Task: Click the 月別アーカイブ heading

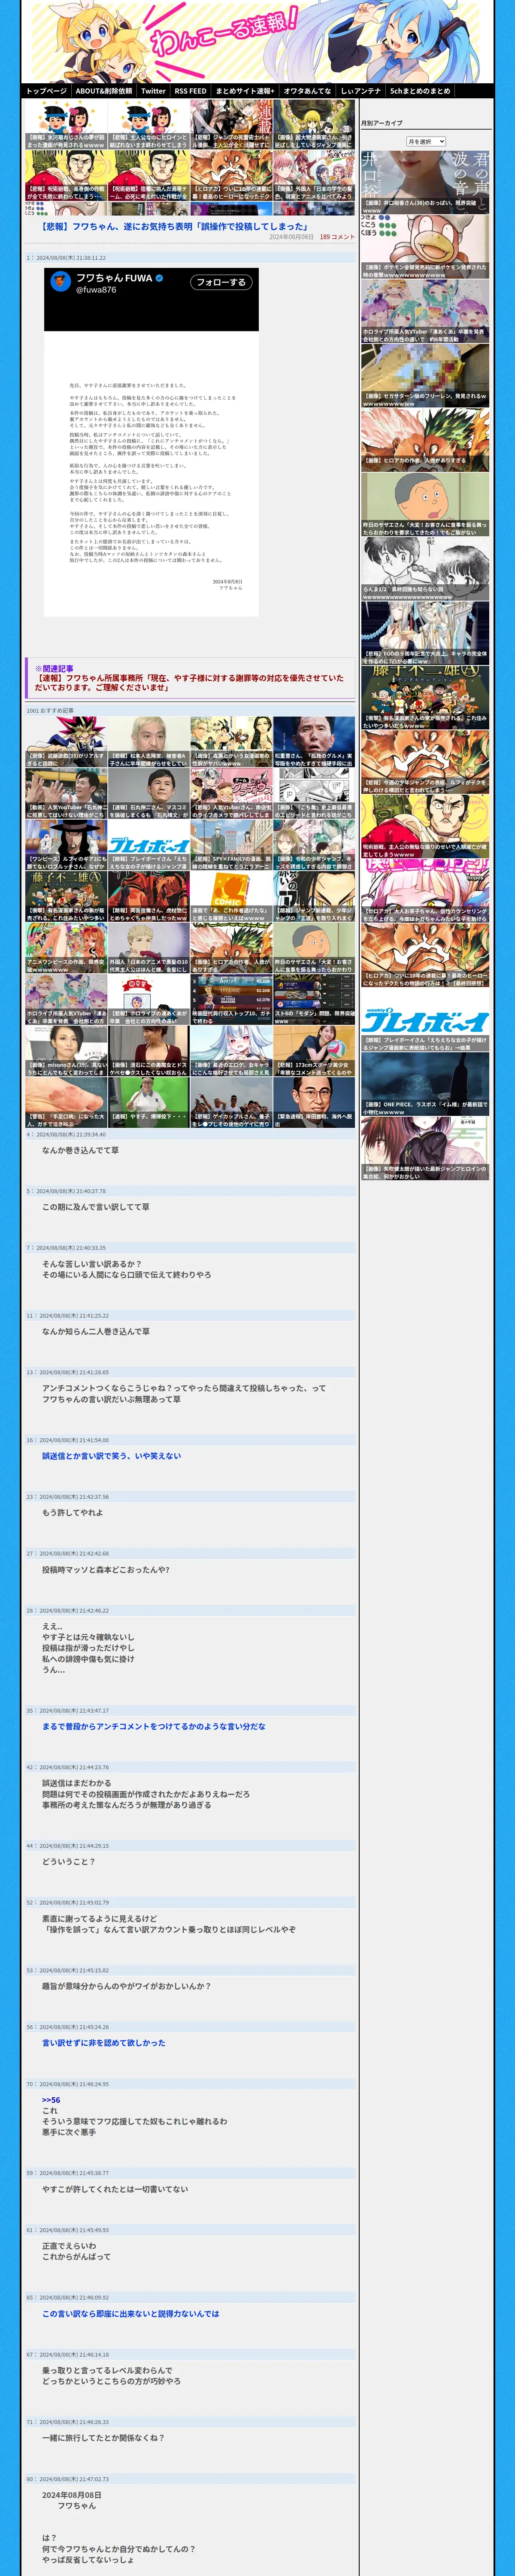Action: click(382, 123)
